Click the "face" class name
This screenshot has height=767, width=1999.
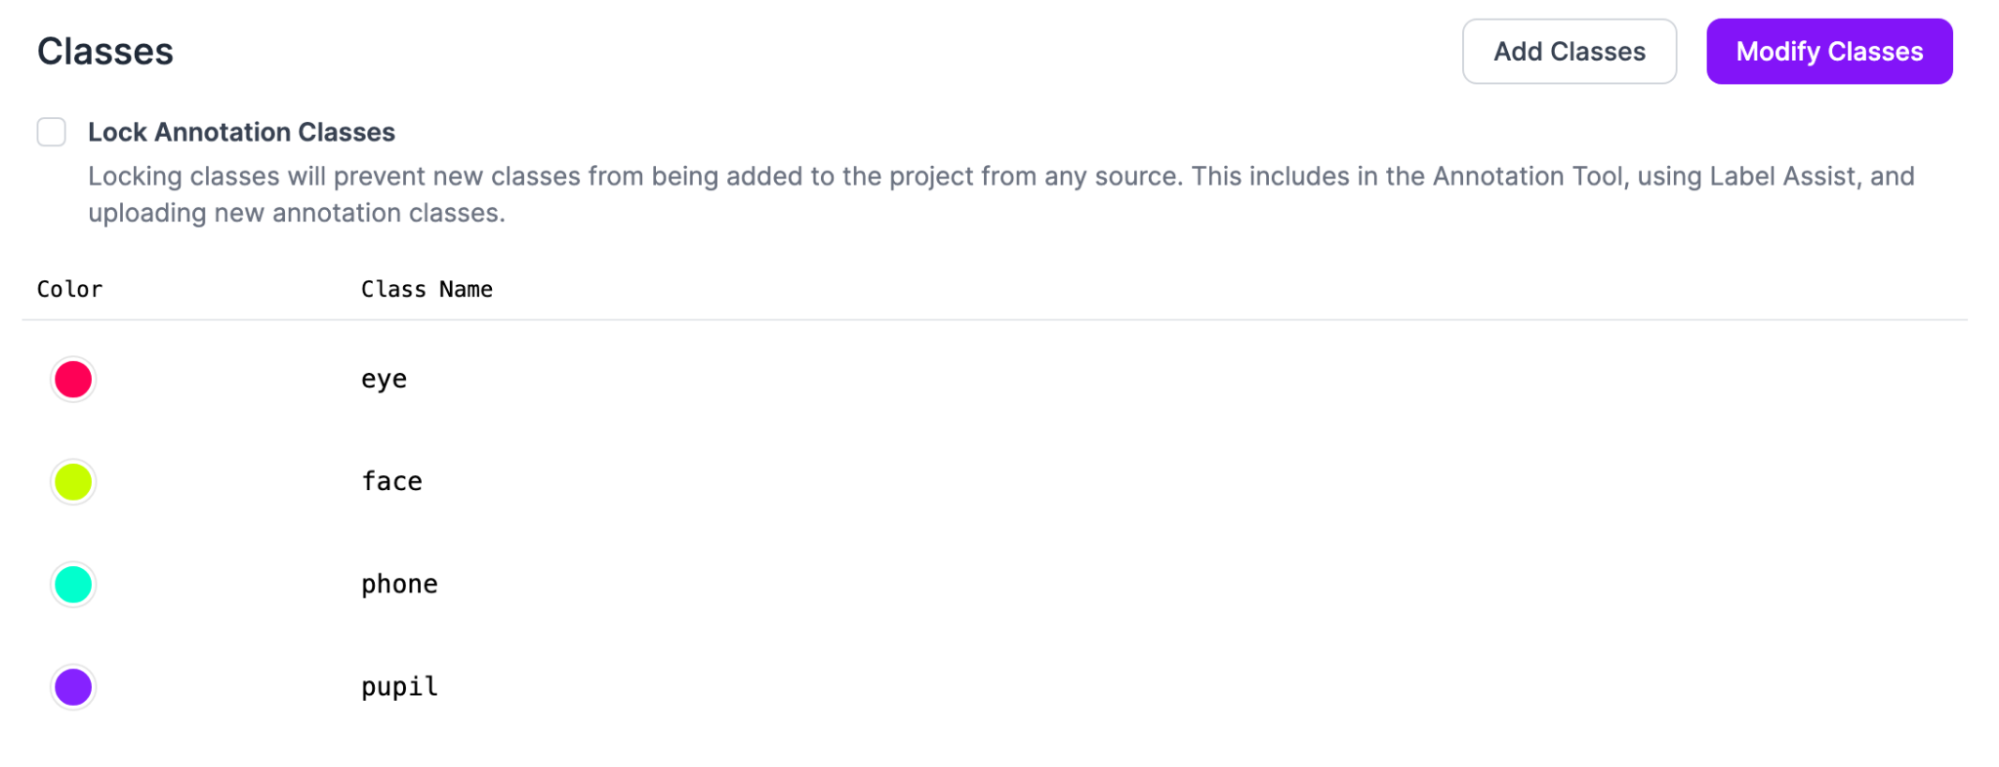click(x=392, y=482)
